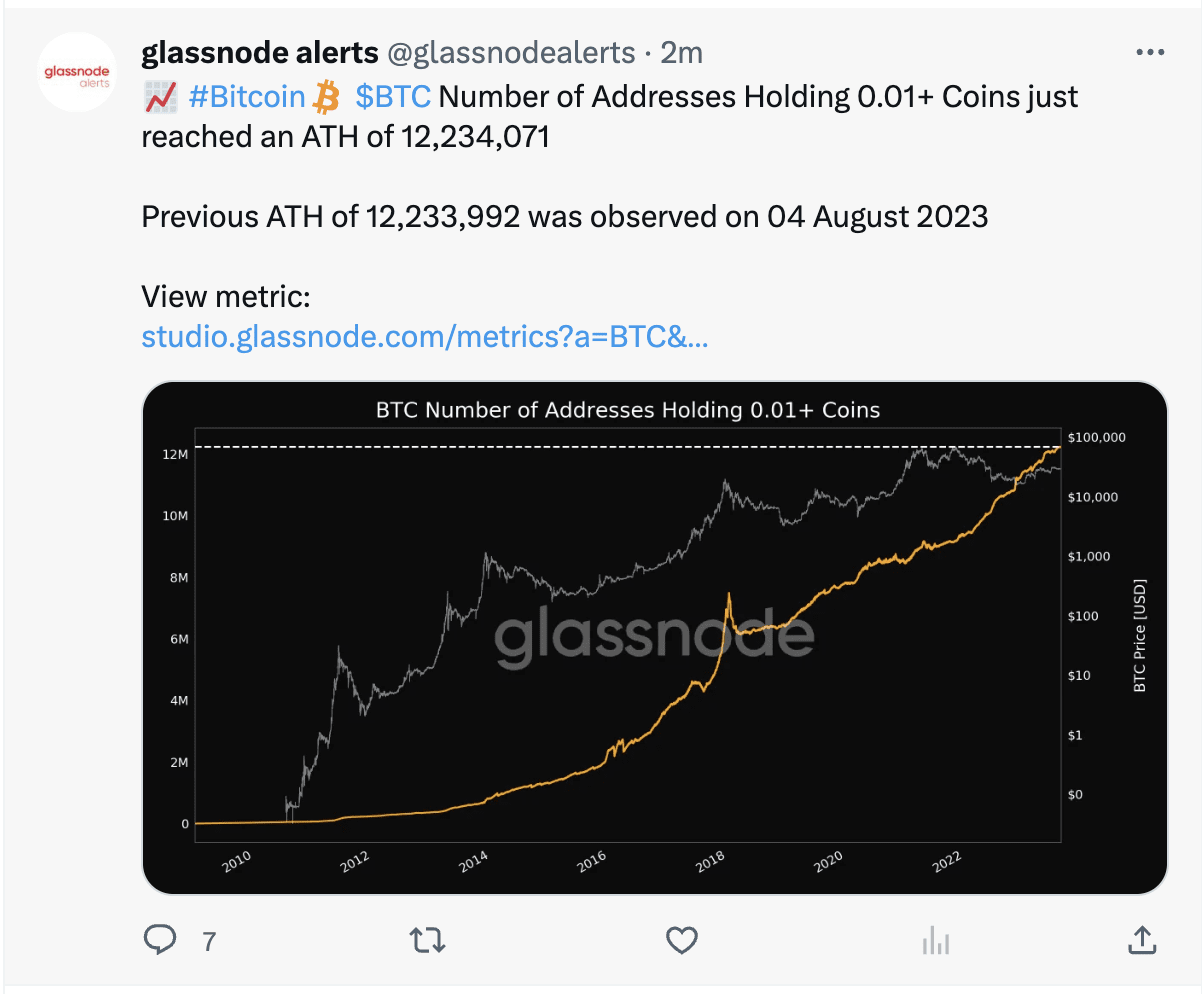The width and height of the screenshot is (1202, 994).
Task: Toggle the bookmark via share icon menu
Action: tap(1141, 940)
